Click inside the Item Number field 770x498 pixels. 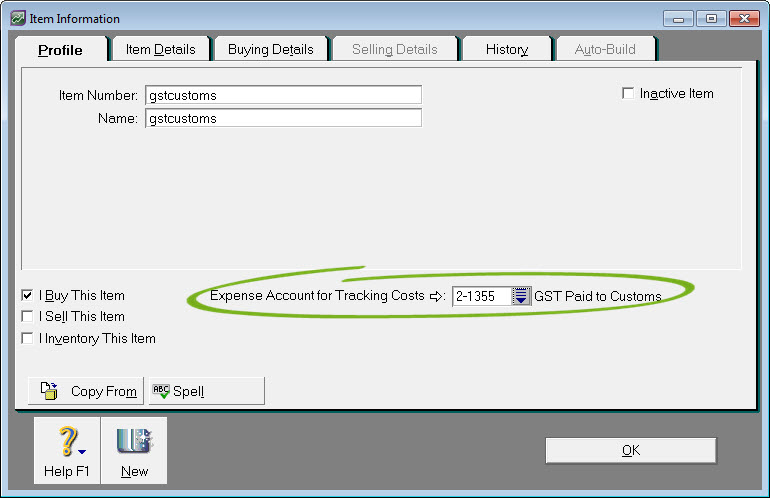tap(283, 95)
